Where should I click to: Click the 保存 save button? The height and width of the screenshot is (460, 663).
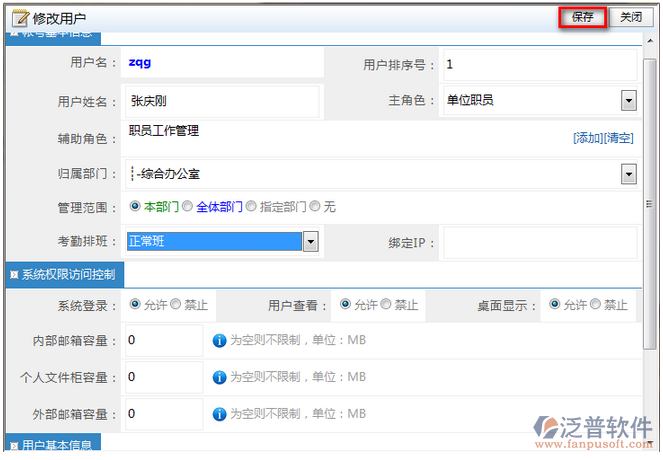point(582,17)
